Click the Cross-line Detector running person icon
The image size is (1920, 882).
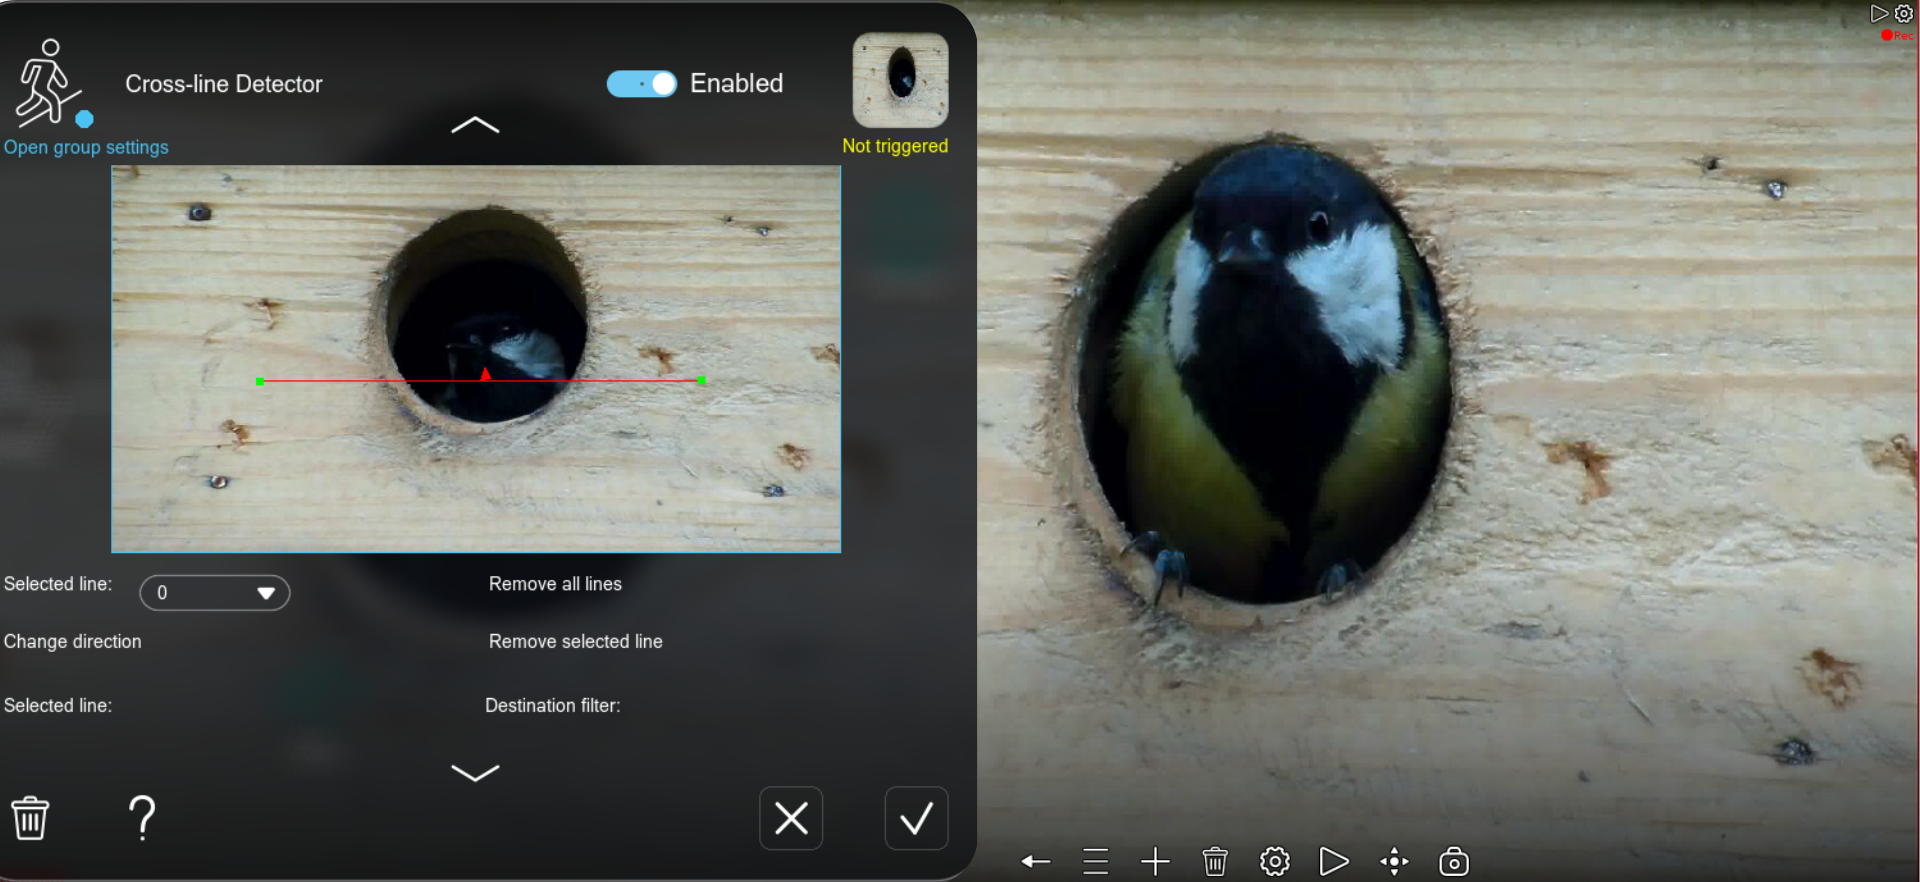click(47, 84)
